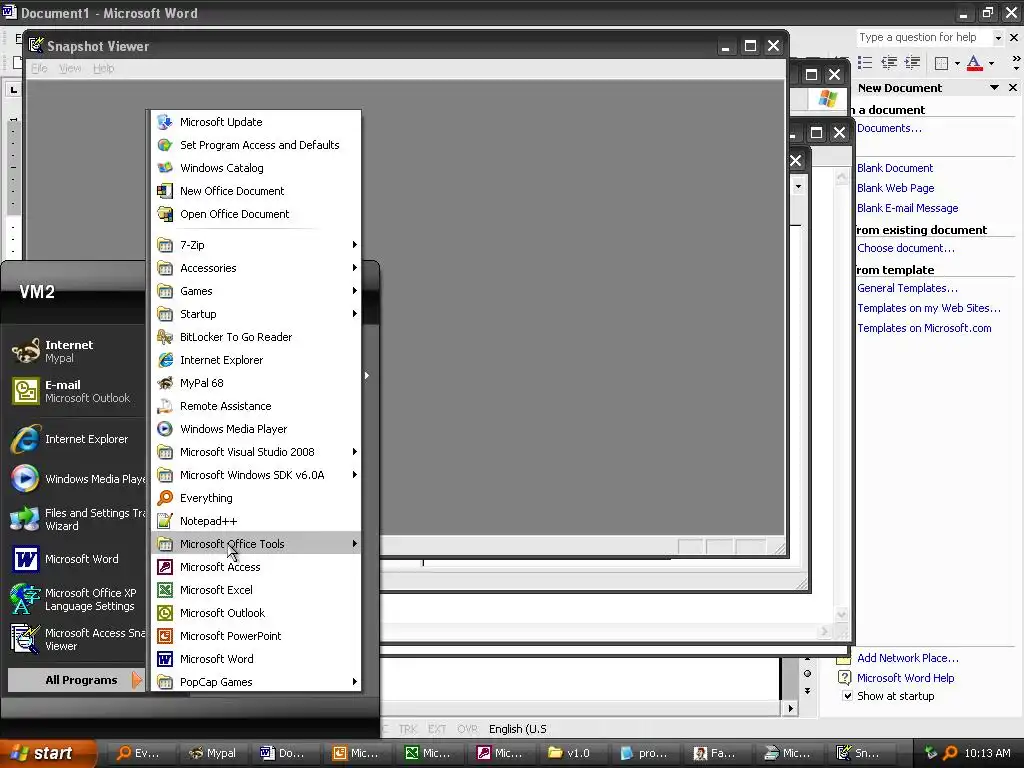This screenshot has width=1024, height=768.
Task: Open Microsoft Word Help link
Action: [x=905, y=678]
